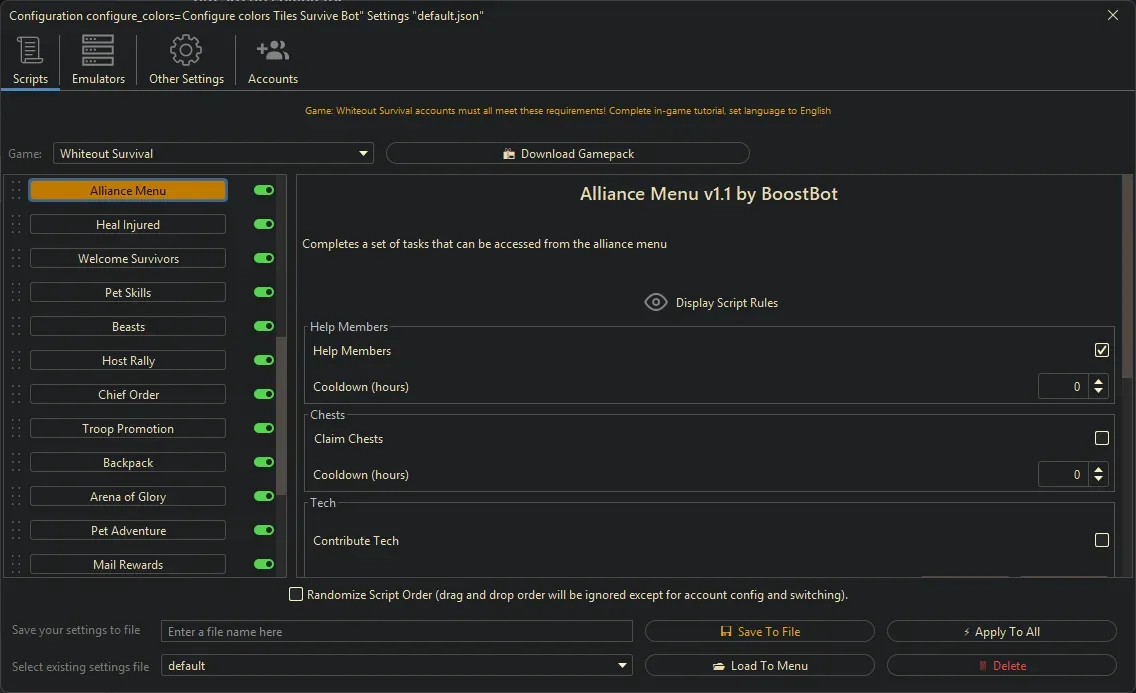1136x693 pixels.
Task: Increase Help Members cooldown hours
Action: [x=1099, y=381]
